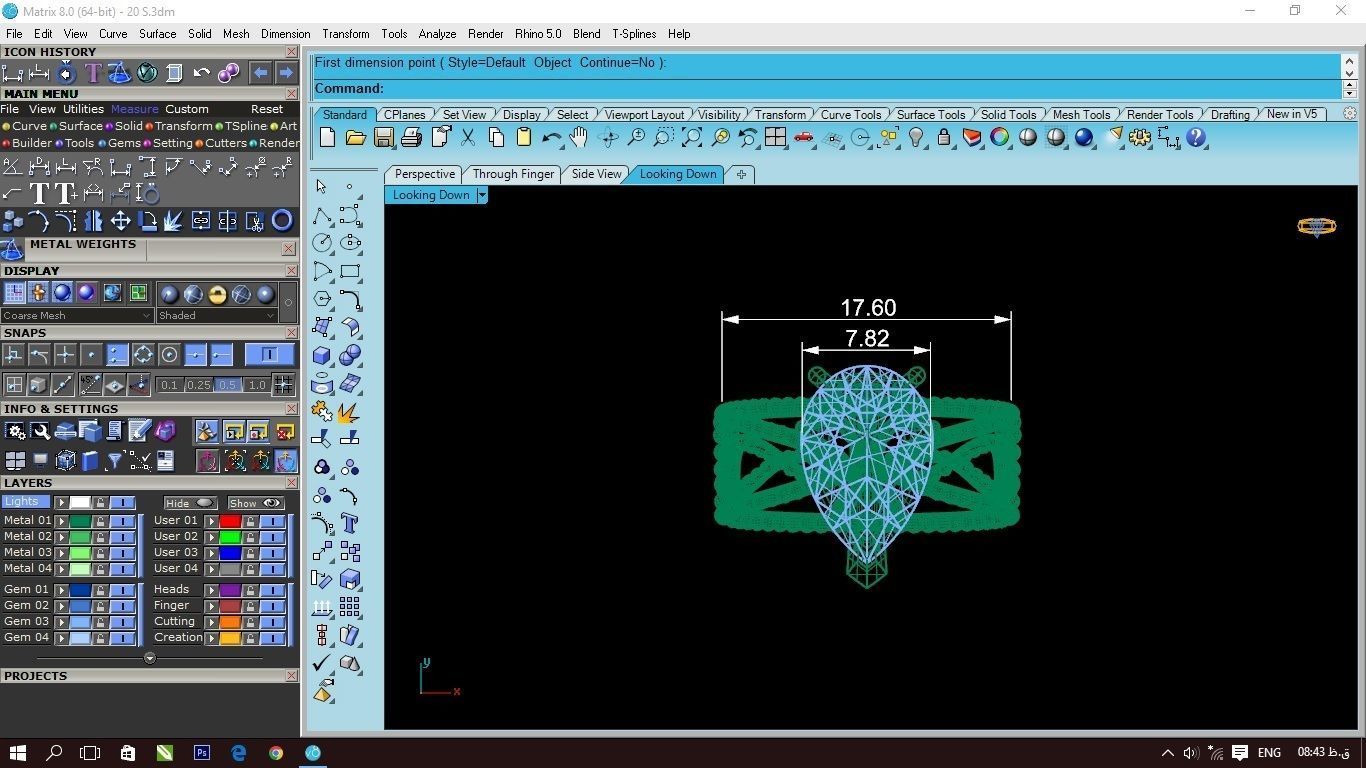Toggle the 0.25 snap increment
This screenshot has width=1366, height=768.
tap(198, 385)
